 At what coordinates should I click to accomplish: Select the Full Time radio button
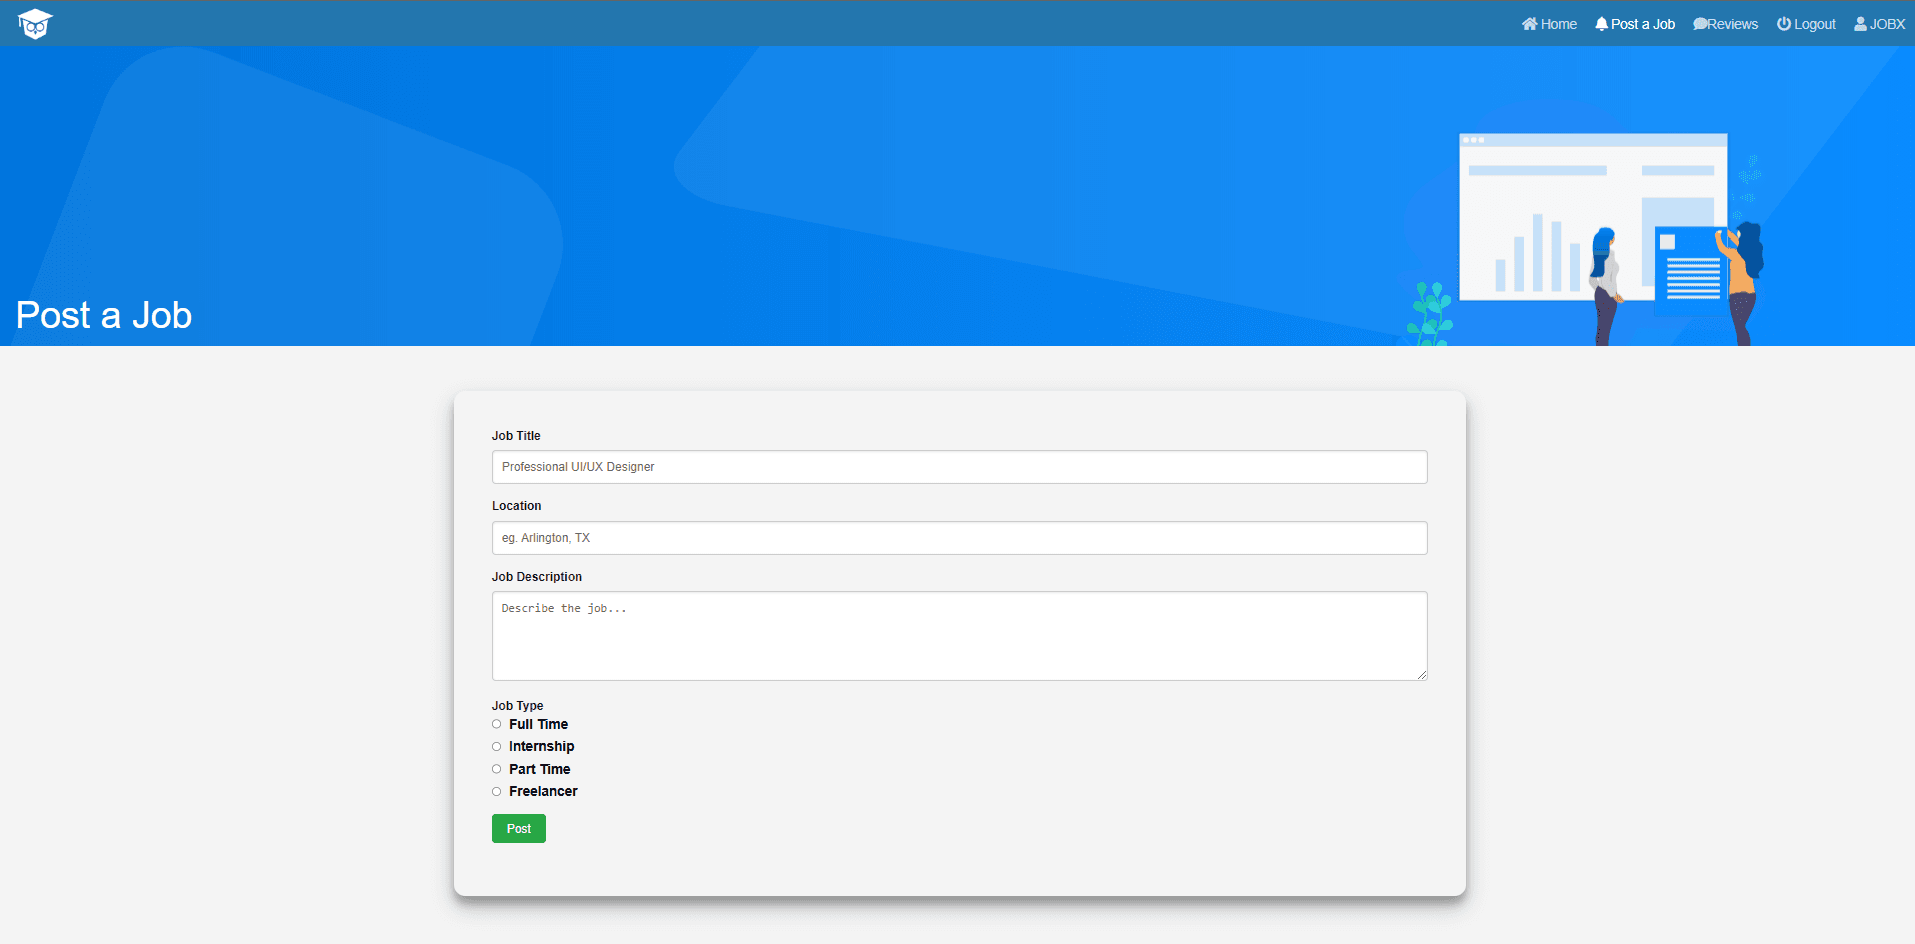(x=496, y=723)
